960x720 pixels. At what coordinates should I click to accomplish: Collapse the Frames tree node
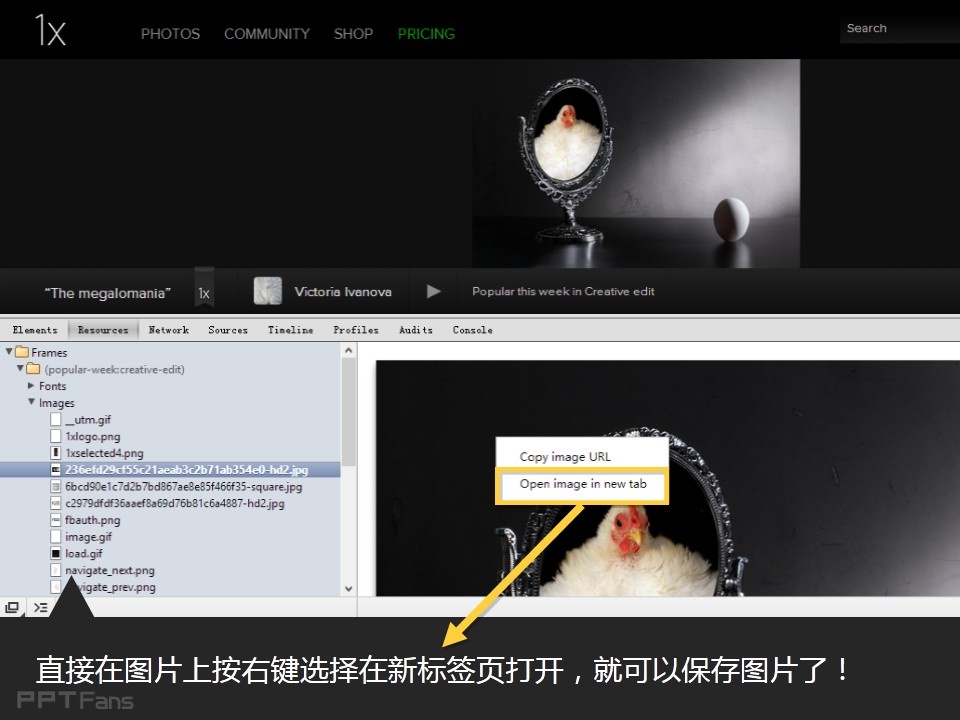pyautogui.click(x=9, y=351)
